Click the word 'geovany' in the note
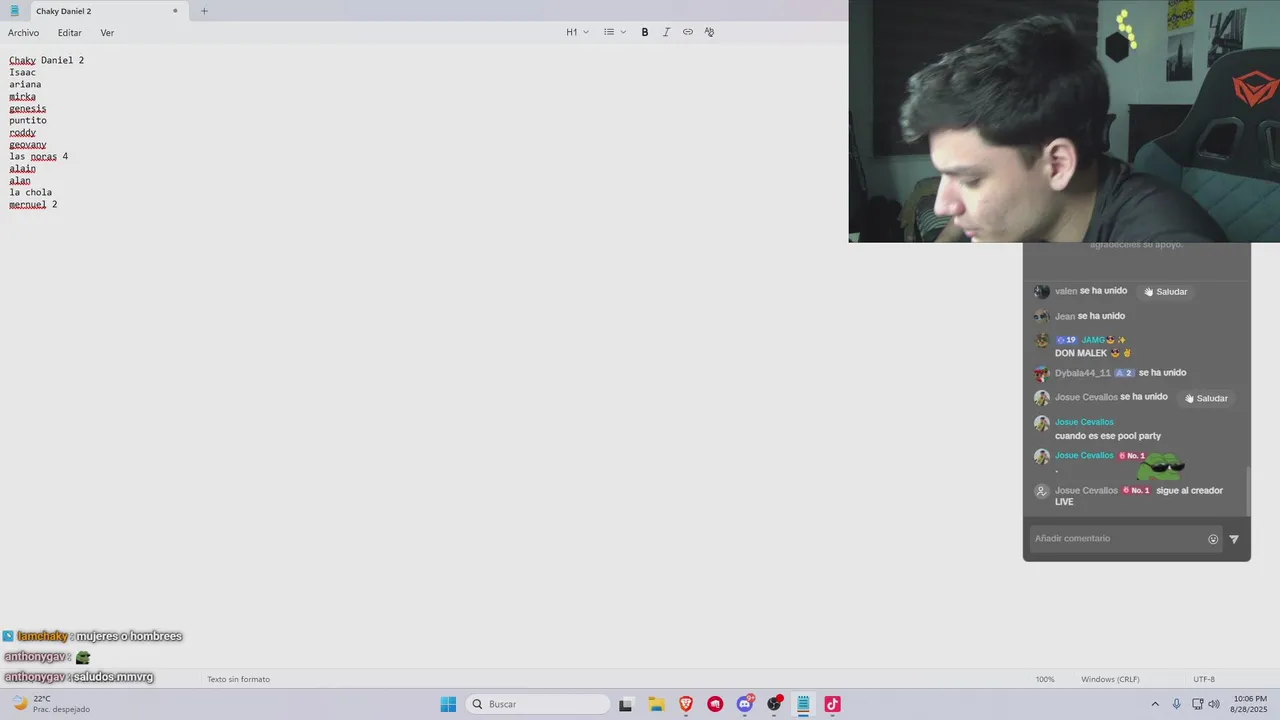1280x720 pixels. coord(27,144)
